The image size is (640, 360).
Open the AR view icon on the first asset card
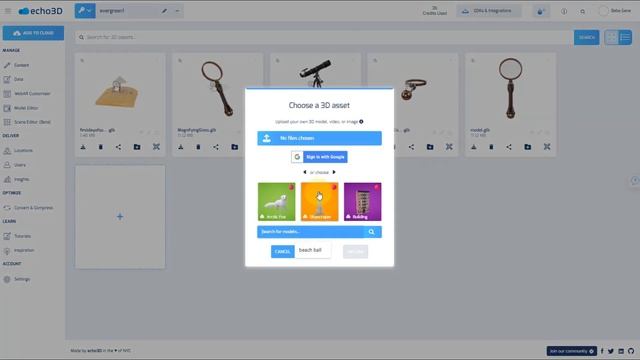pos(156,147)
